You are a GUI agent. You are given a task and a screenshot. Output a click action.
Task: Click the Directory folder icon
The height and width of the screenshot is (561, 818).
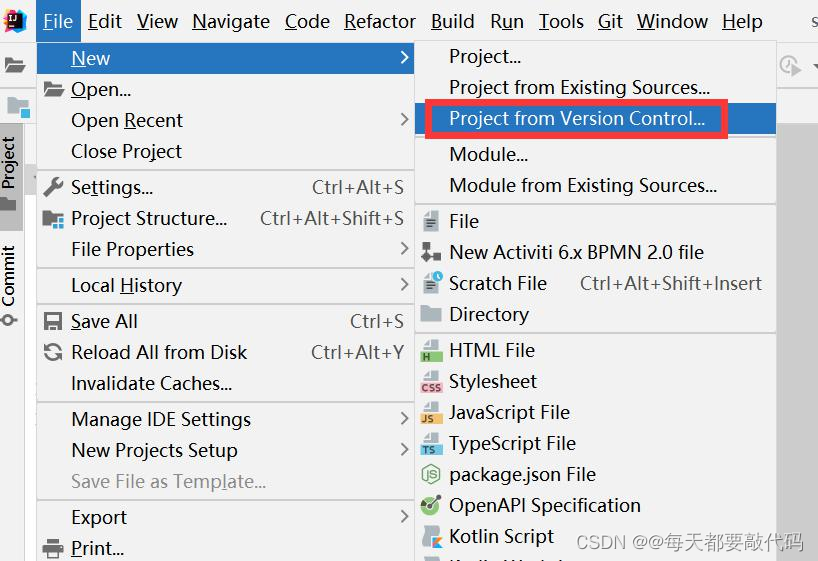[431, 314]
